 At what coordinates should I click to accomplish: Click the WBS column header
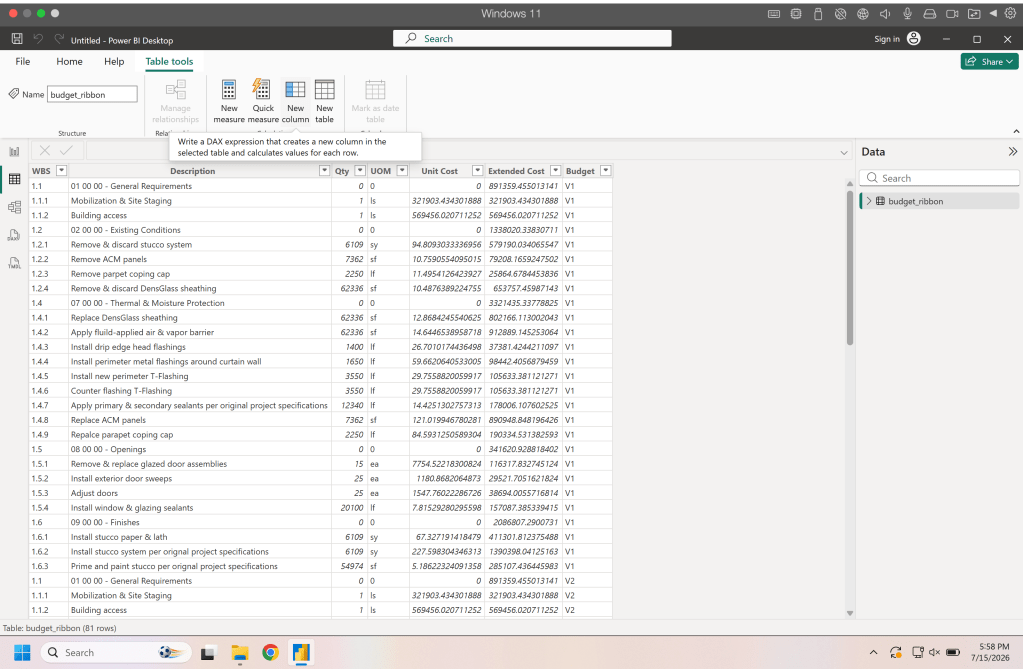pos(41,170)
